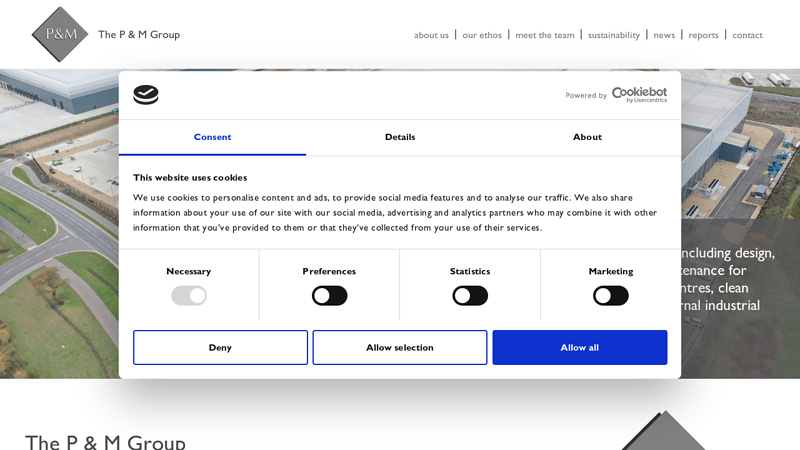
Task: Open the Cookiebot by Usercentrics link
Action: (x=639, y=95)
